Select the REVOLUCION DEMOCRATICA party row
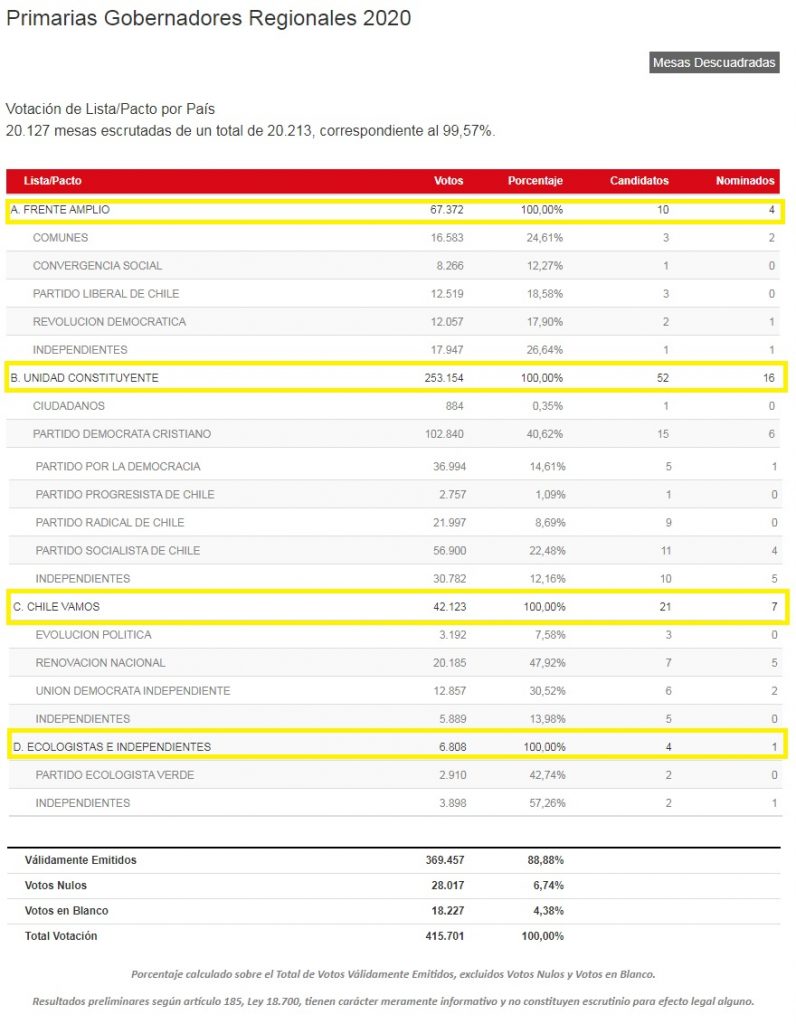 pos(109,322)
